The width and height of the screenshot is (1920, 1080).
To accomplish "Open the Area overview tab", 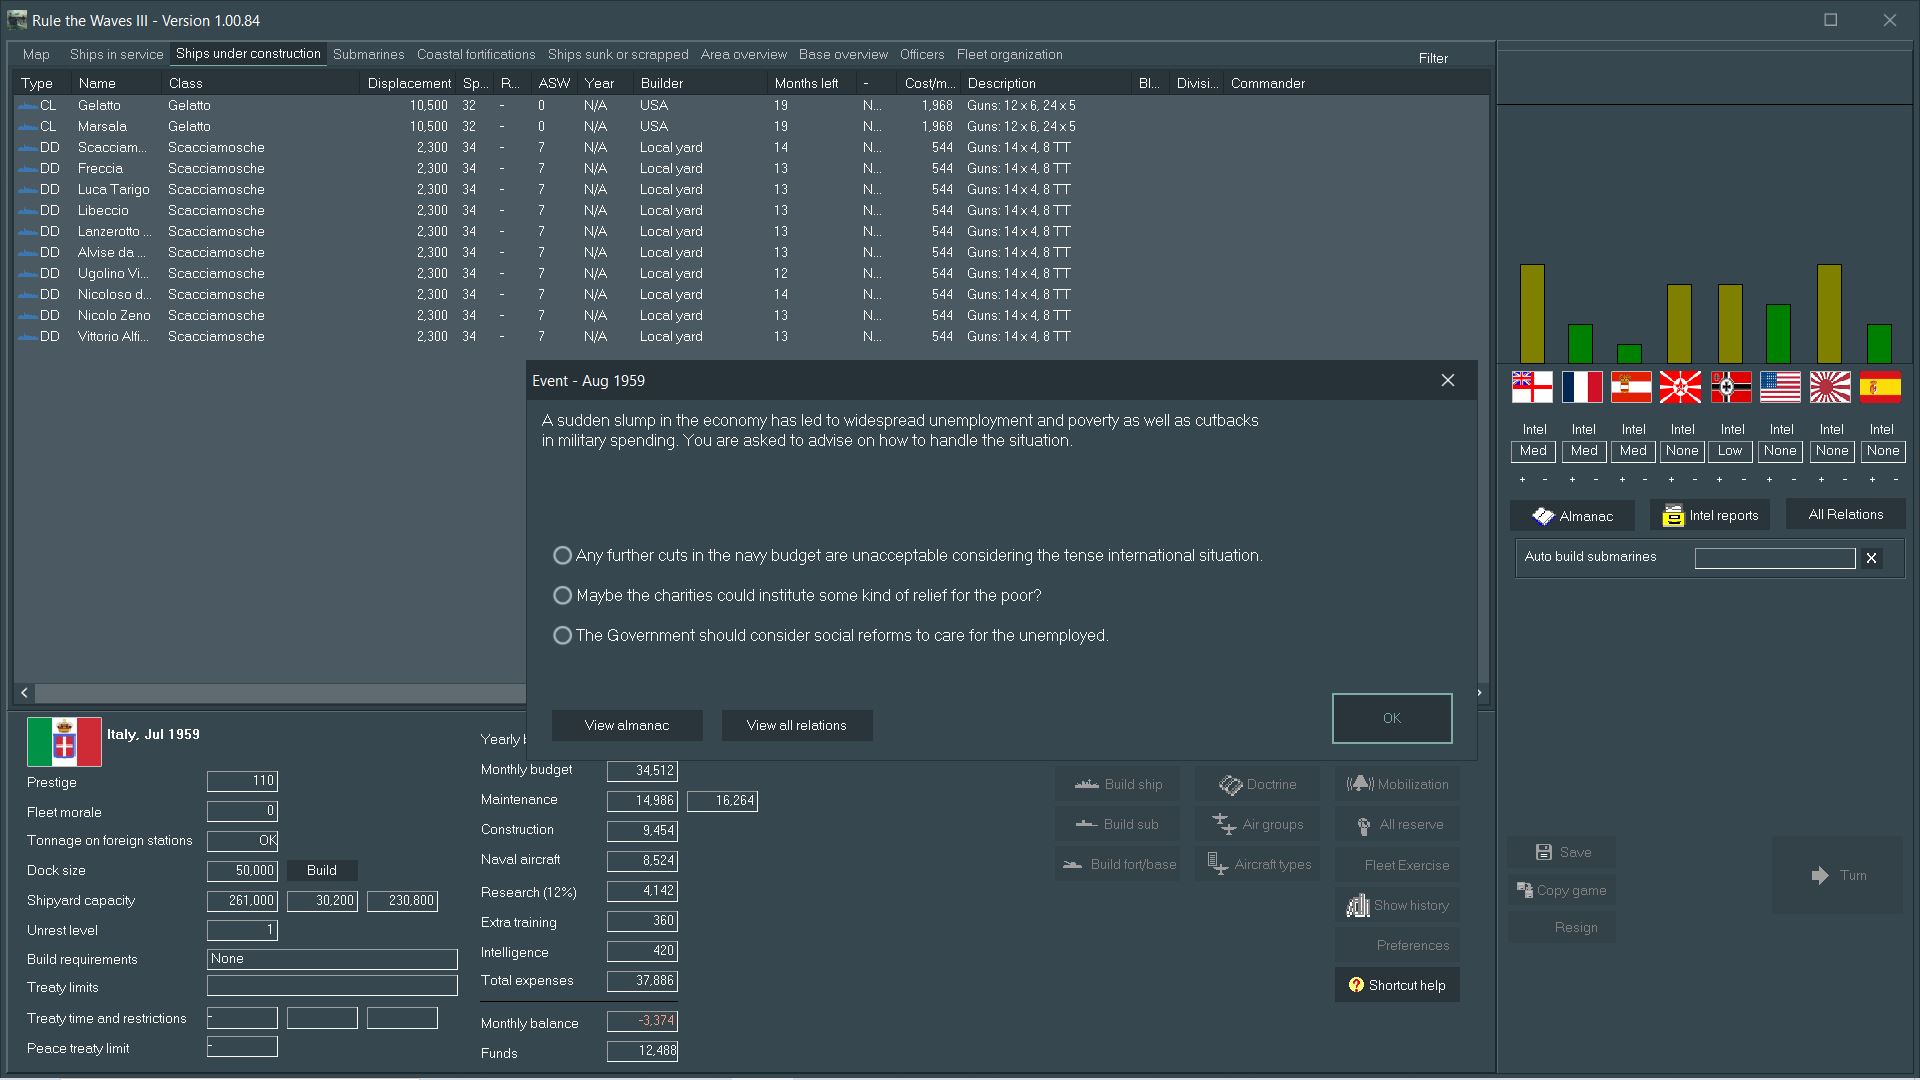I will (x=744, y=54).
